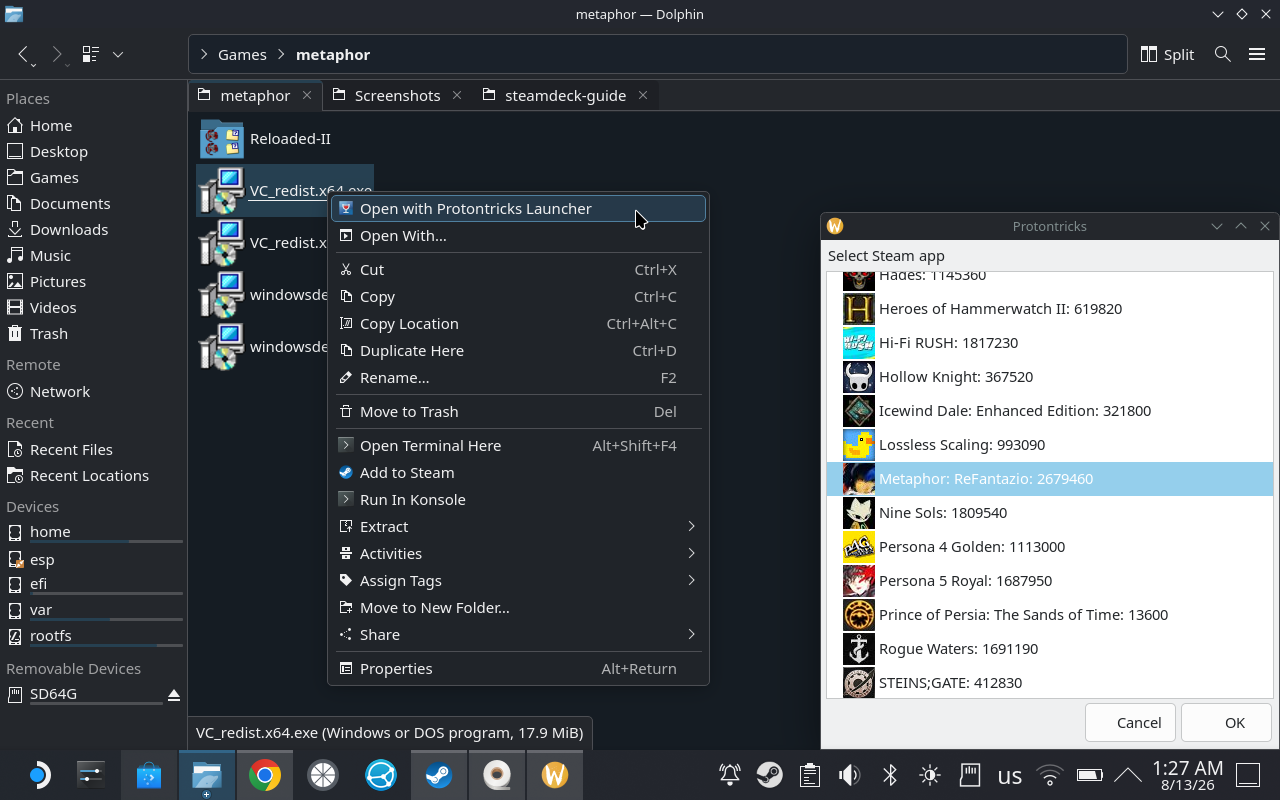Click the Games breadcrumb in the location bar
The height and width of the screenshot is (800, 1280).
coord(242,54)
